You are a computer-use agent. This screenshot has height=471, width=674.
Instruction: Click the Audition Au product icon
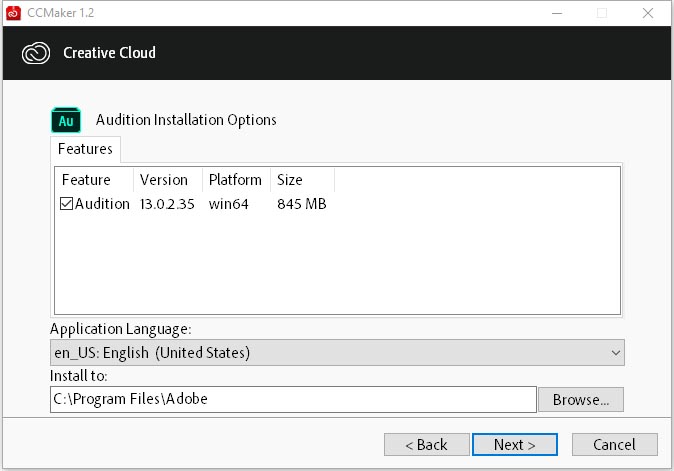tap(66, 120)
